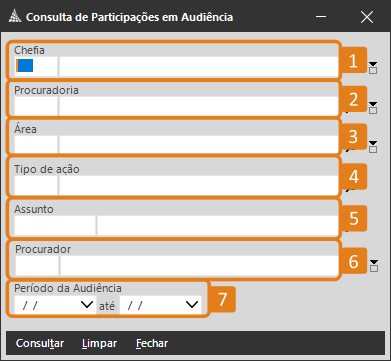Open the multi-select icon beside Procuradoria
Image resolution: width=391 pixels, height=361 pixels.
[373, 107]
